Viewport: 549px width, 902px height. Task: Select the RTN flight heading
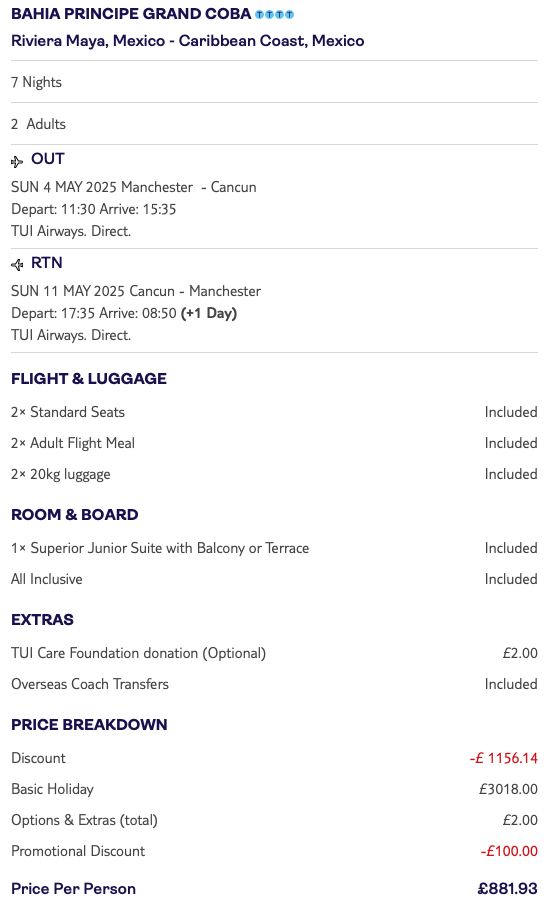point(47,263)
